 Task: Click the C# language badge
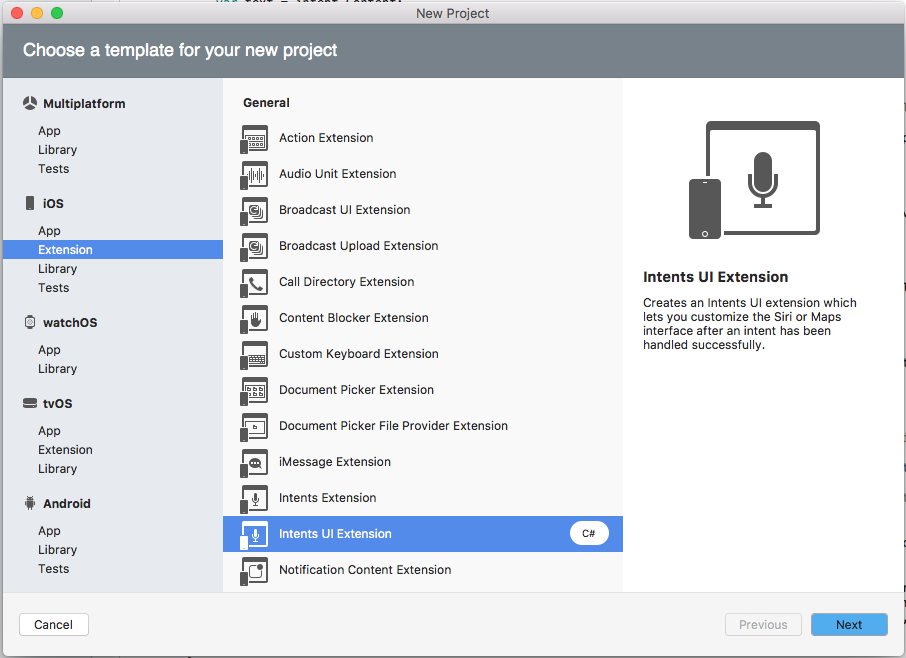pyautogui.click(x=589, y=533)
